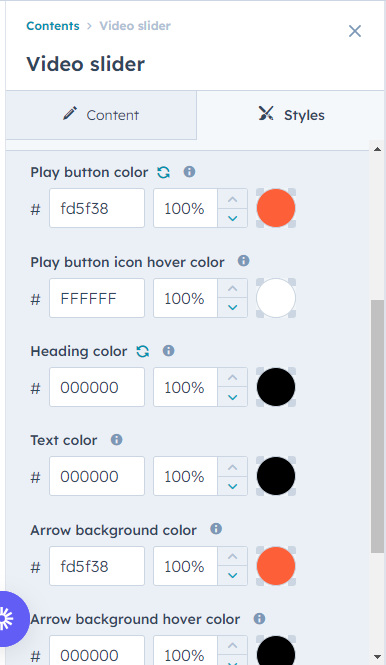Reset Heading color using refresh icon
The image size is (386, 665).
143,351
